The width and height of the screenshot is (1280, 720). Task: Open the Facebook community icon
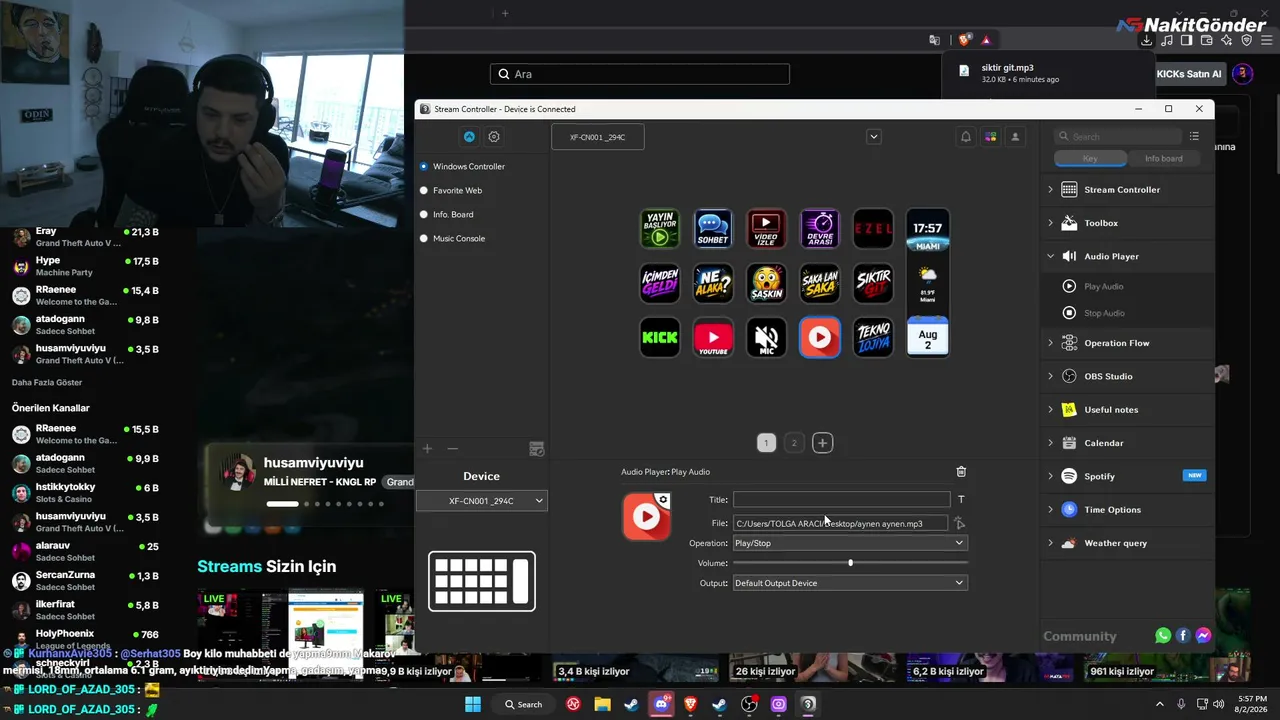point(1183,636)
